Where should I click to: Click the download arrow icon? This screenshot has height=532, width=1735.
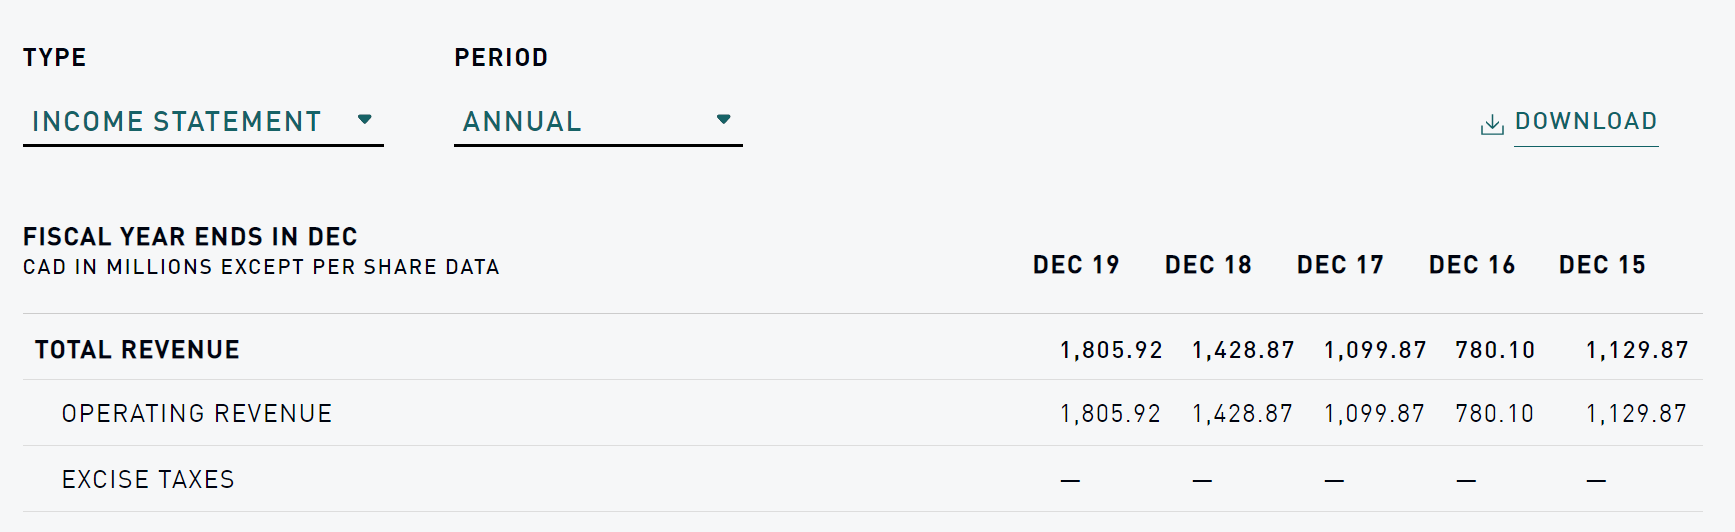point(1491,124)
